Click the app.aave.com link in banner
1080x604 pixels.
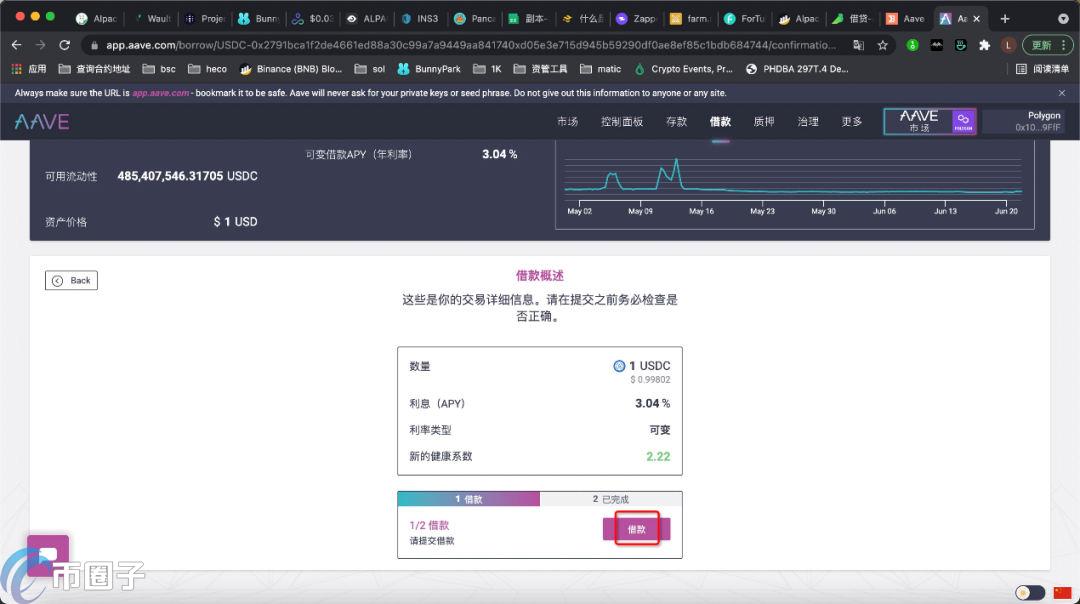(160, 93)
